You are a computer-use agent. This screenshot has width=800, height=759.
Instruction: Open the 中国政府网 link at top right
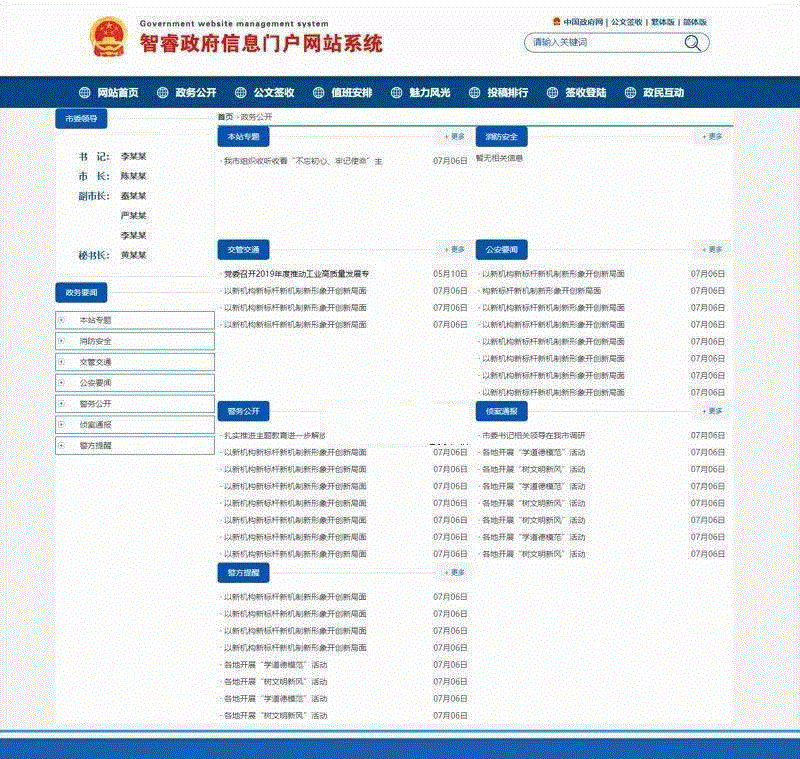(583, 22)
